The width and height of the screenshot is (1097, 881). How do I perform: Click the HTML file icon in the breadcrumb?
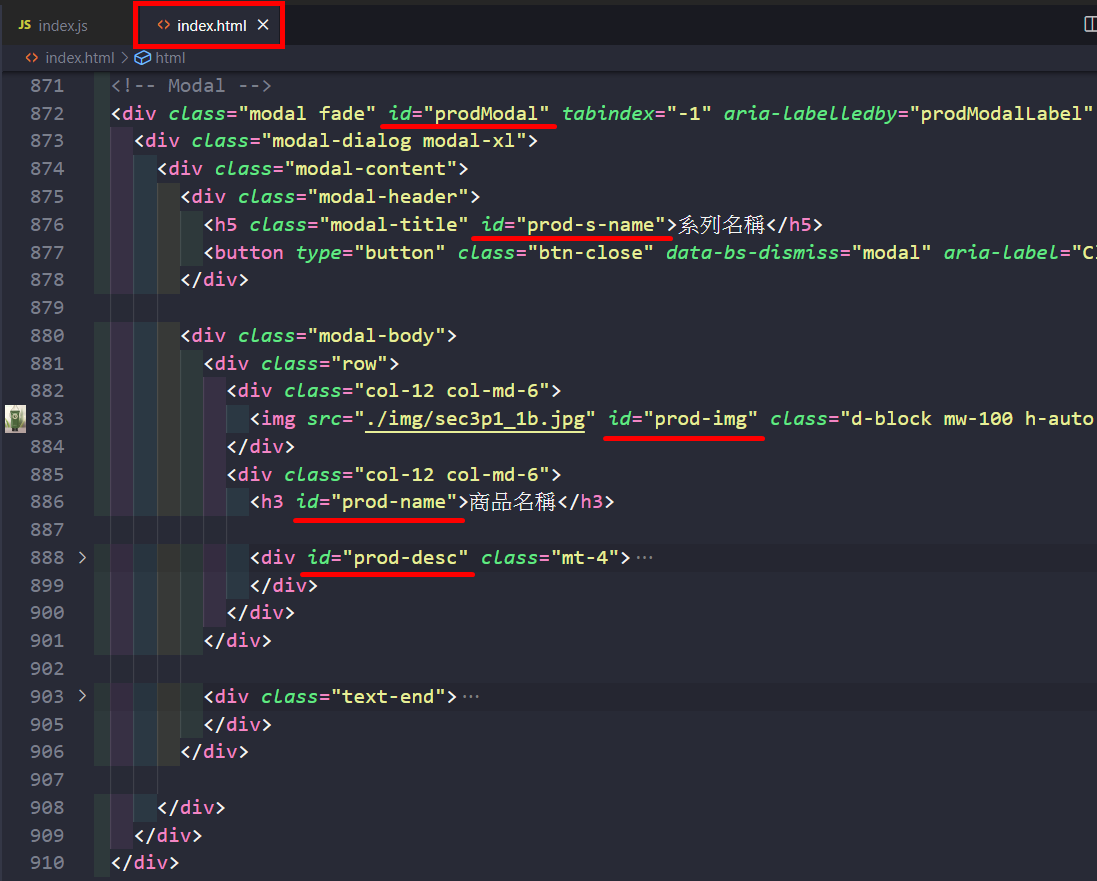(32, 58)
